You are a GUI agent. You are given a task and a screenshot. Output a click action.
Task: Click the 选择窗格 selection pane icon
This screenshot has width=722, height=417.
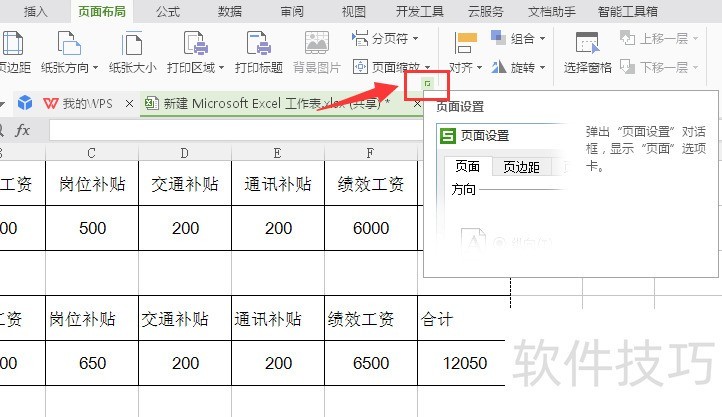(588, 43)
